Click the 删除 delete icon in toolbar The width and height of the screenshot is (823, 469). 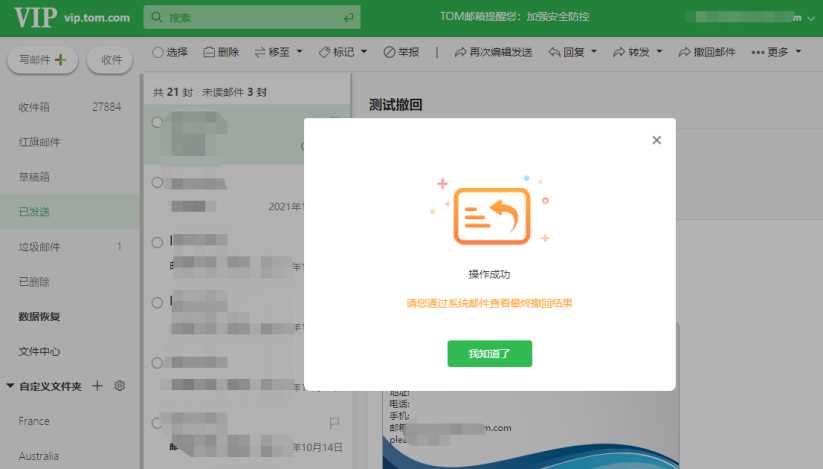(x=209, y=52)
